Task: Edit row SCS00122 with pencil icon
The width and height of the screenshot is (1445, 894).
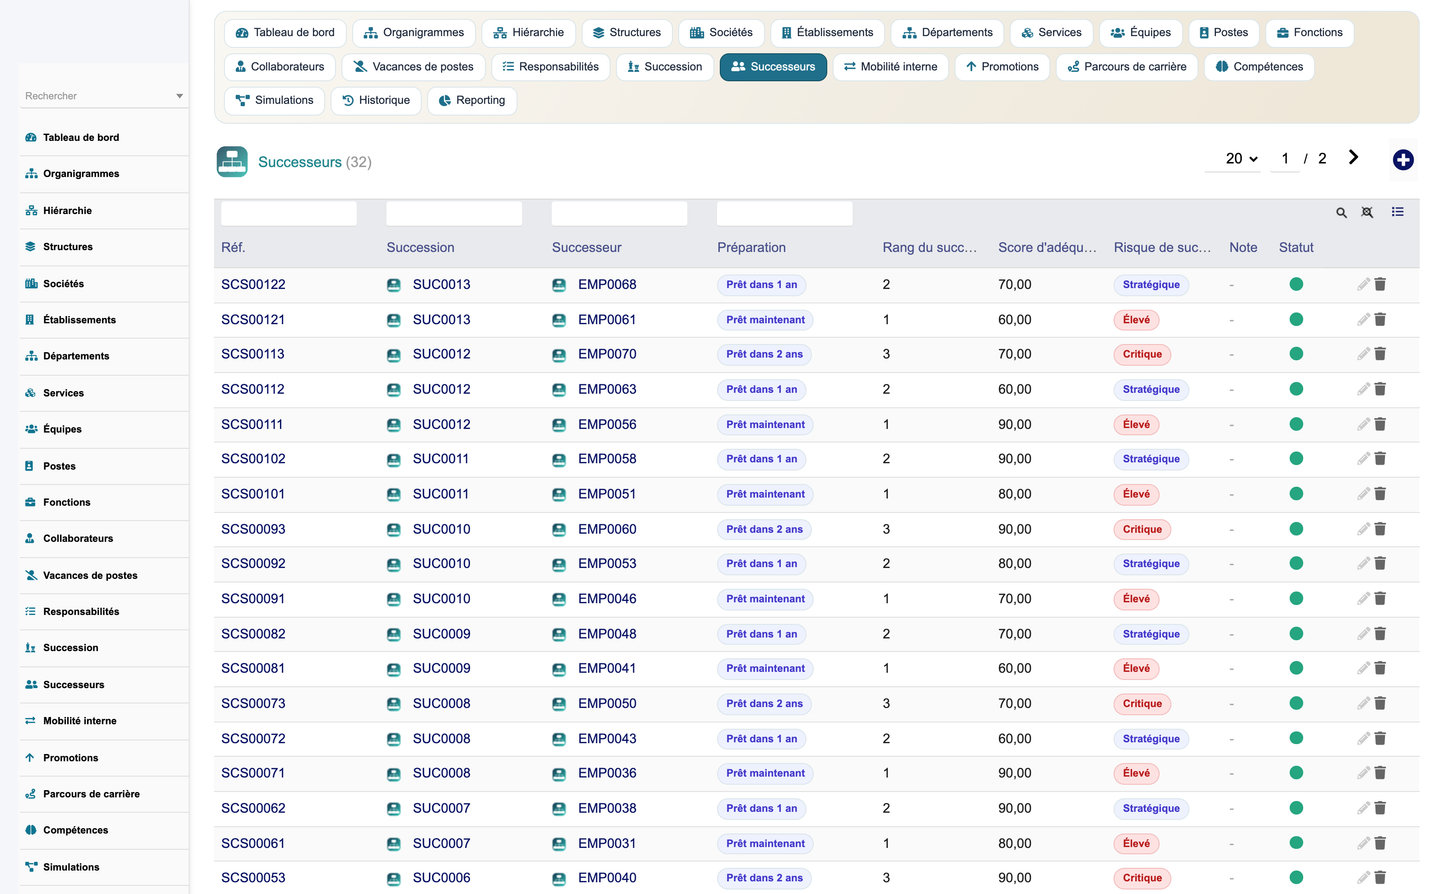Action: 1363,285
